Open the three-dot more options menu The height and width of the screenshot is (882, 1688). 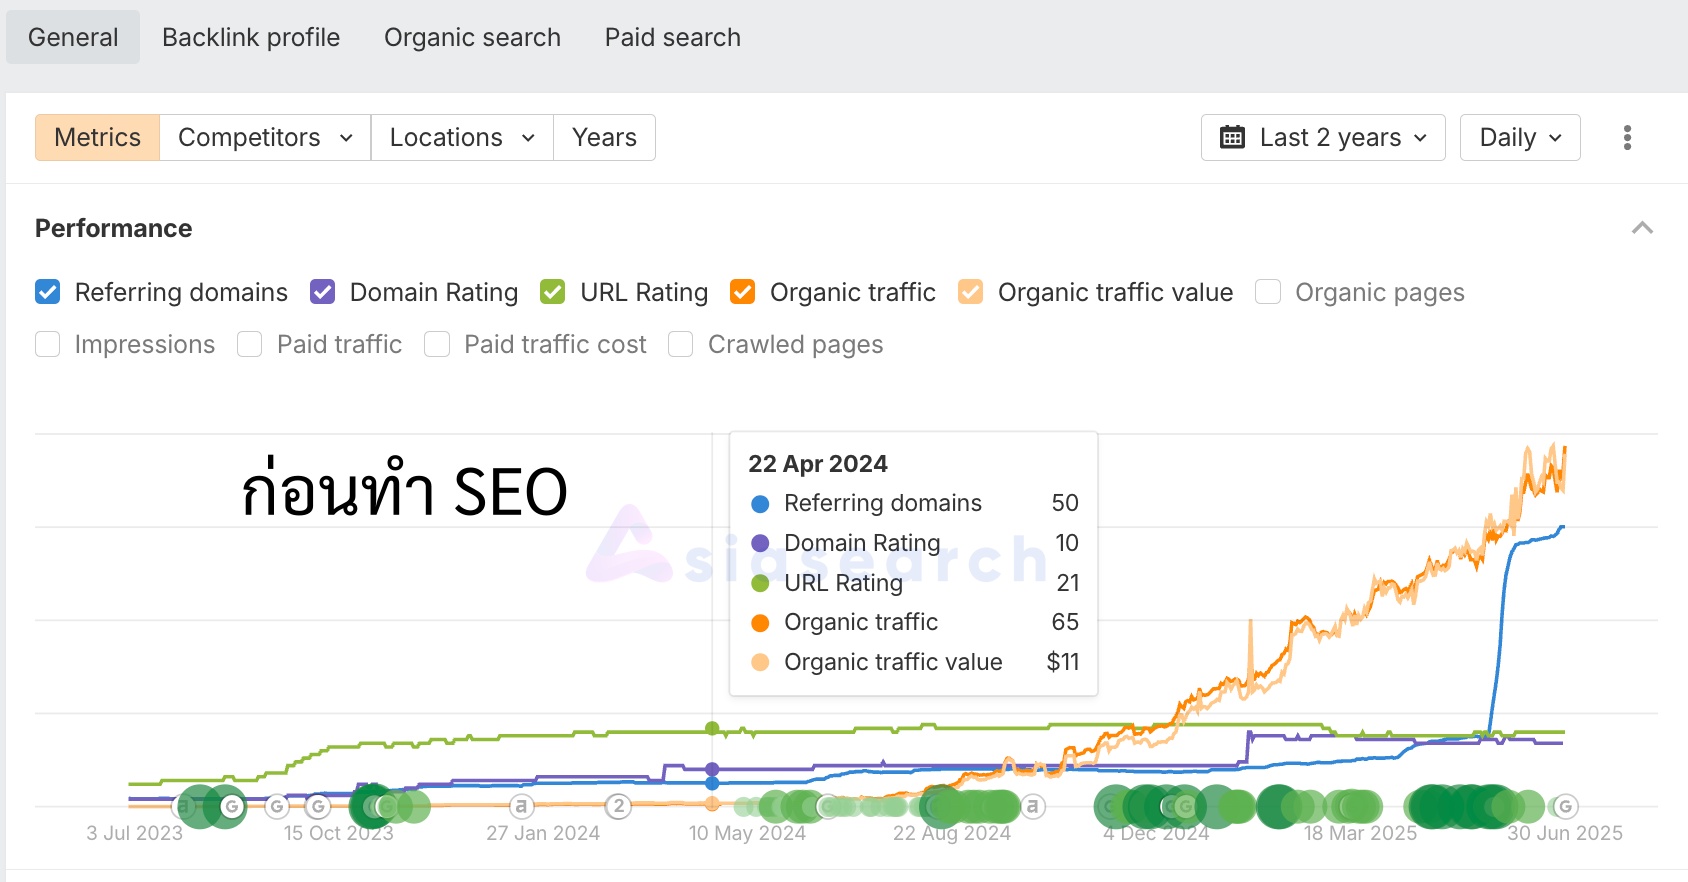(1627, 138)
